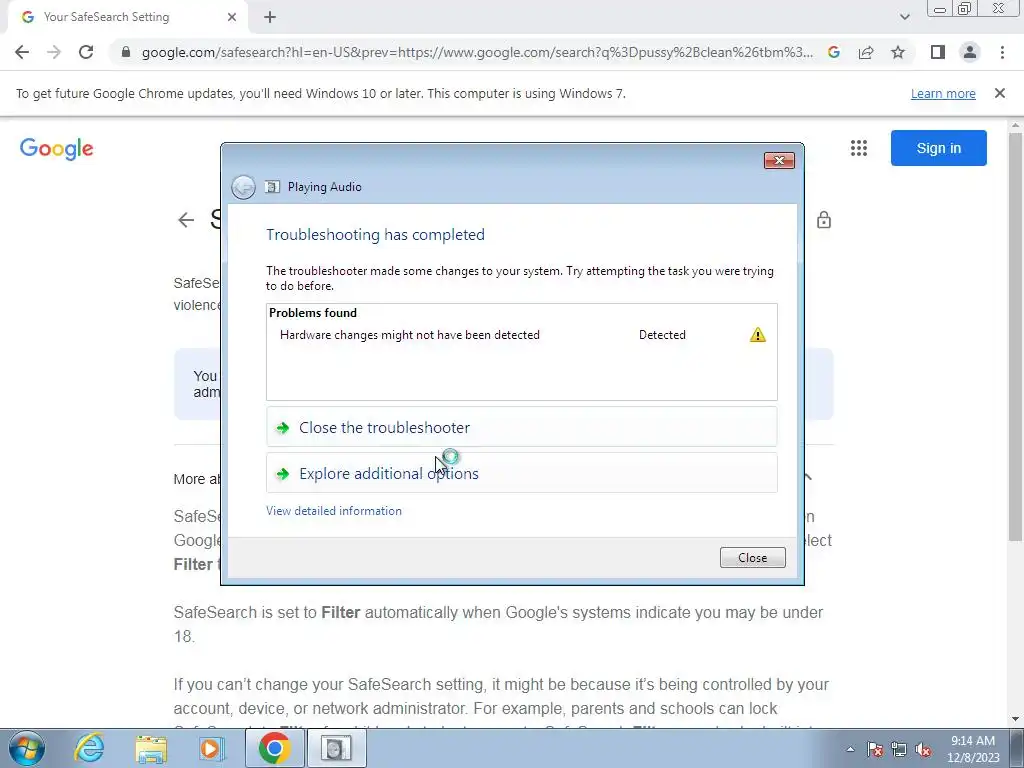Click the SafeSearch page back arrow
Screen dimensions: 1024x768
pyautogui.click(x=186, y=220)
